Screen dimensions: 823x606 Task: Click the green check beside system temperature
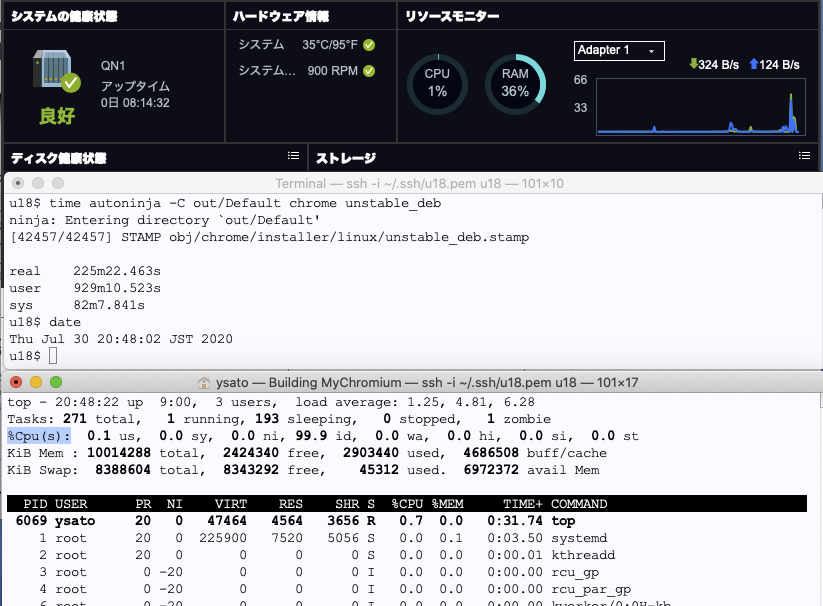point(369,45)
